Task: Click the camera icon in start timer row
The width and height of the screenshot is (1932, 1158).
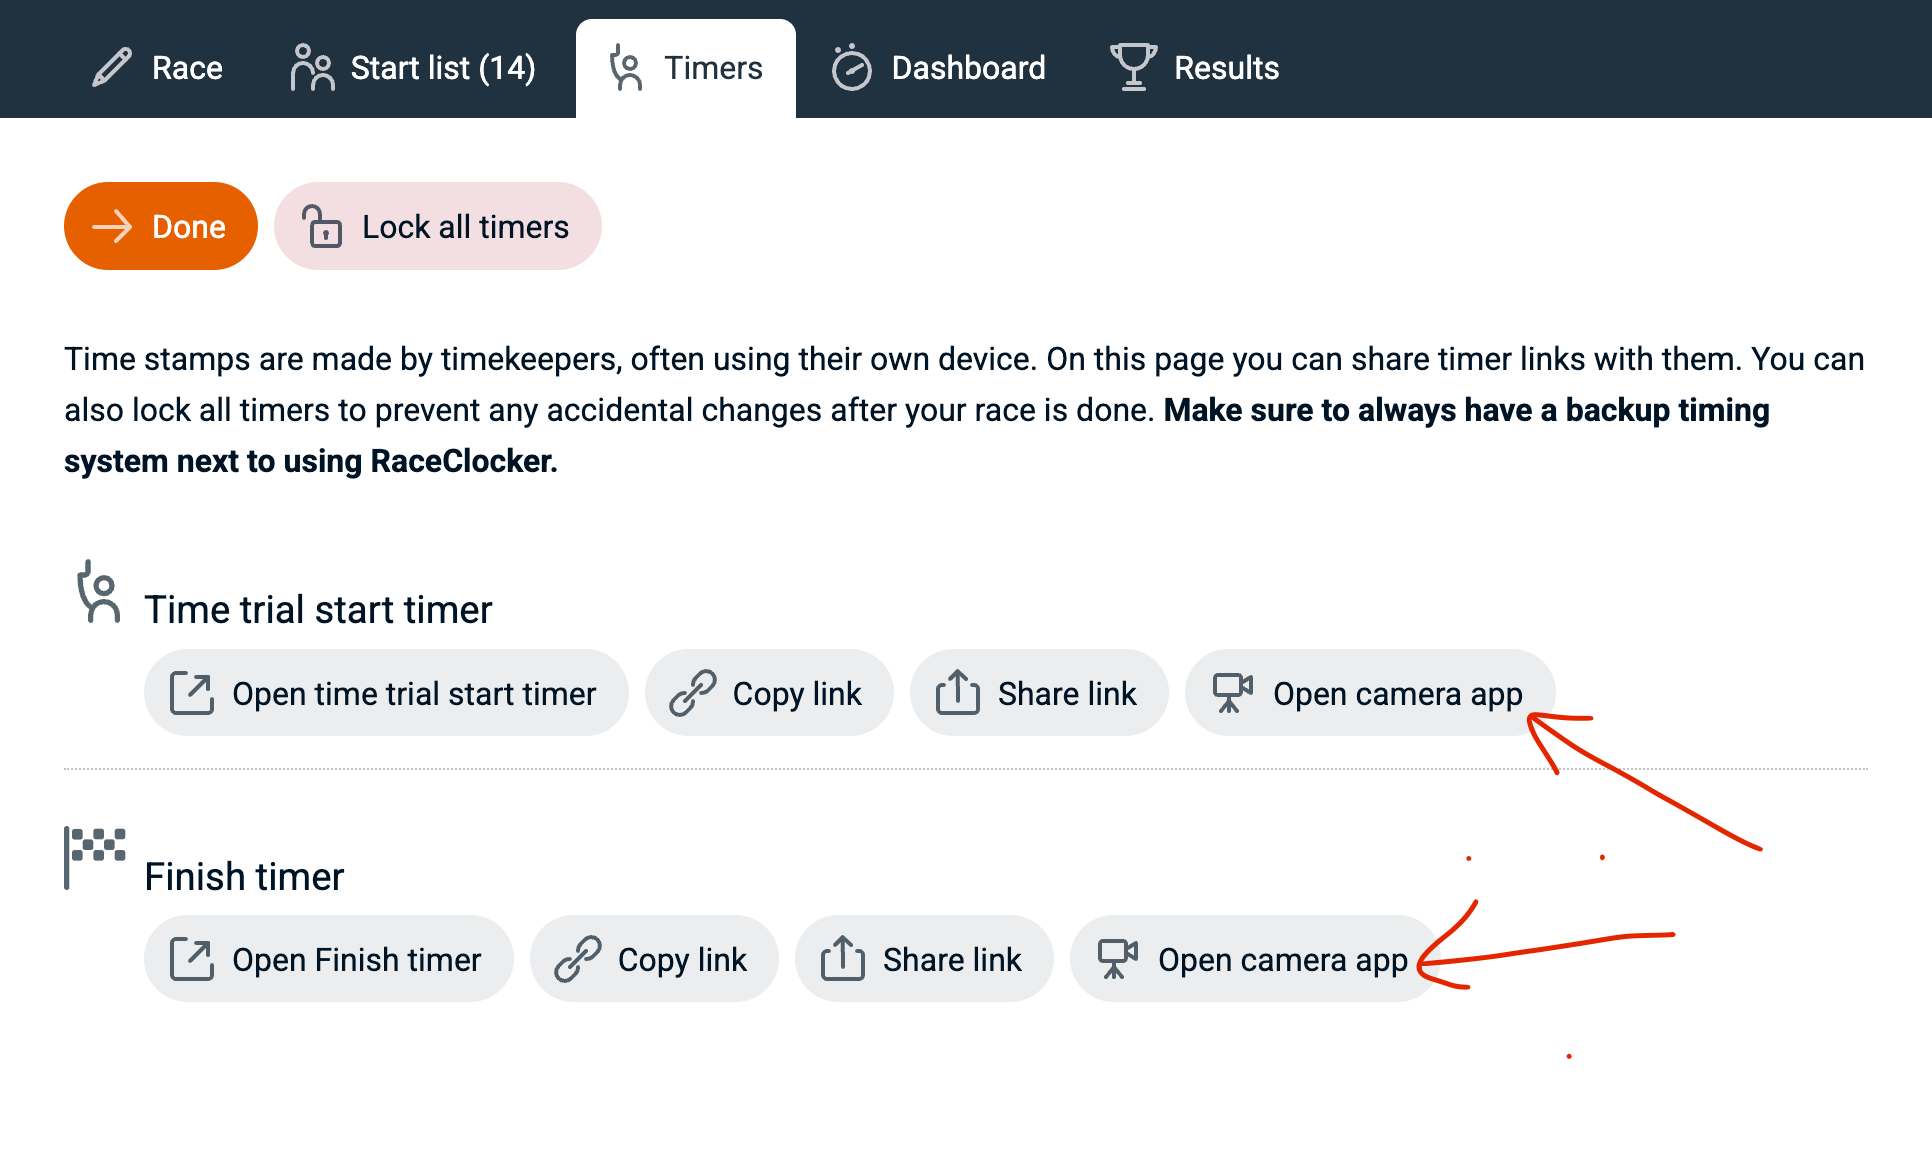Action: [1232, 693]
